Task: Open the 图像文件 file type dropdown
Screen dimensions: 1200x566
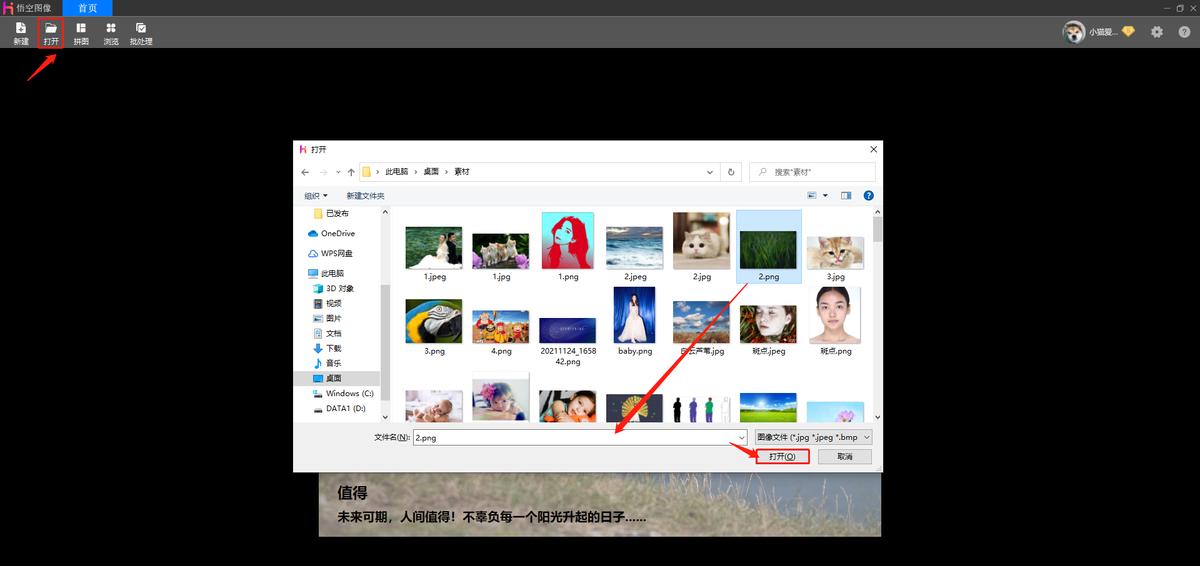Action: 814,437
